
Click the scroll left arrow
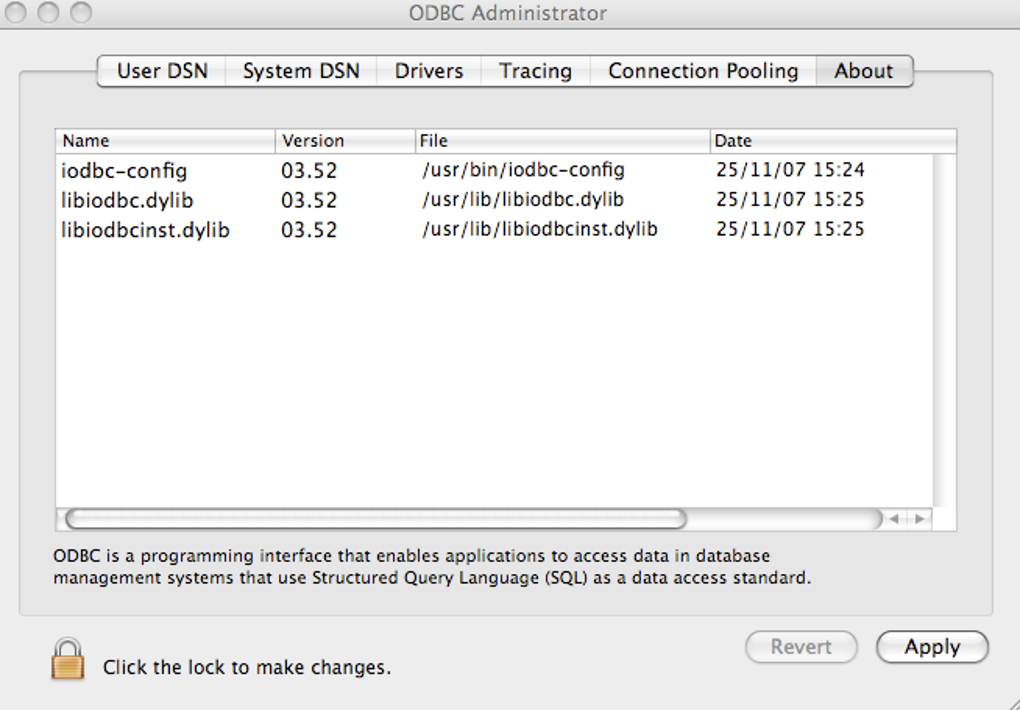(895, 519)
